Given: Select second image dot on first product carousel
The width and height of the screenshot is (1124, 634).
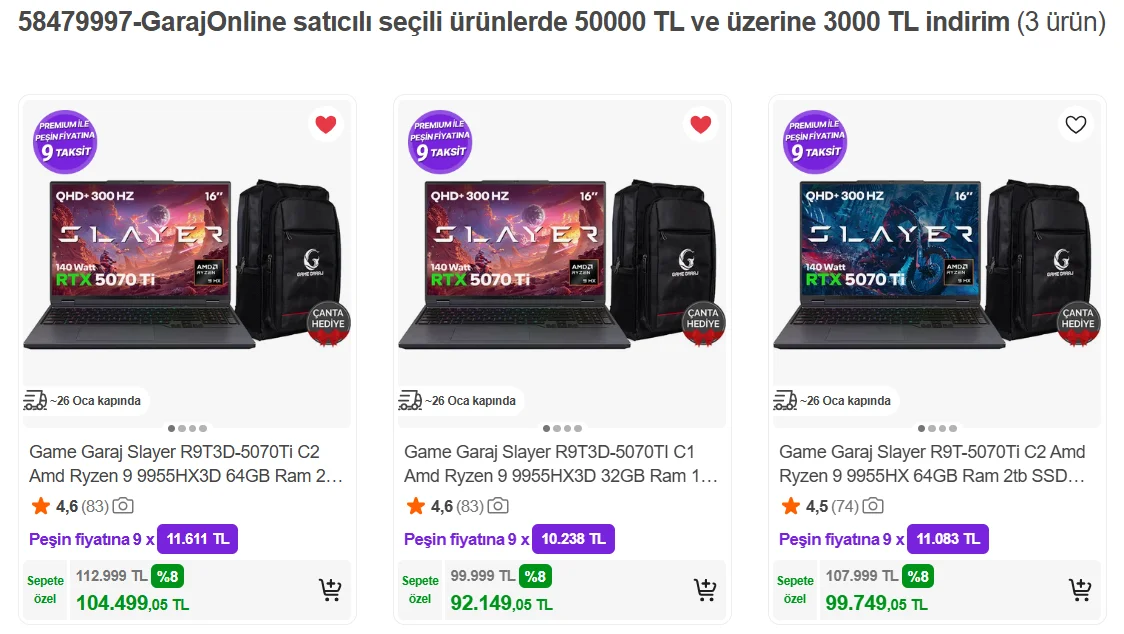Looking at the screenshot, I should pos(182,429).
